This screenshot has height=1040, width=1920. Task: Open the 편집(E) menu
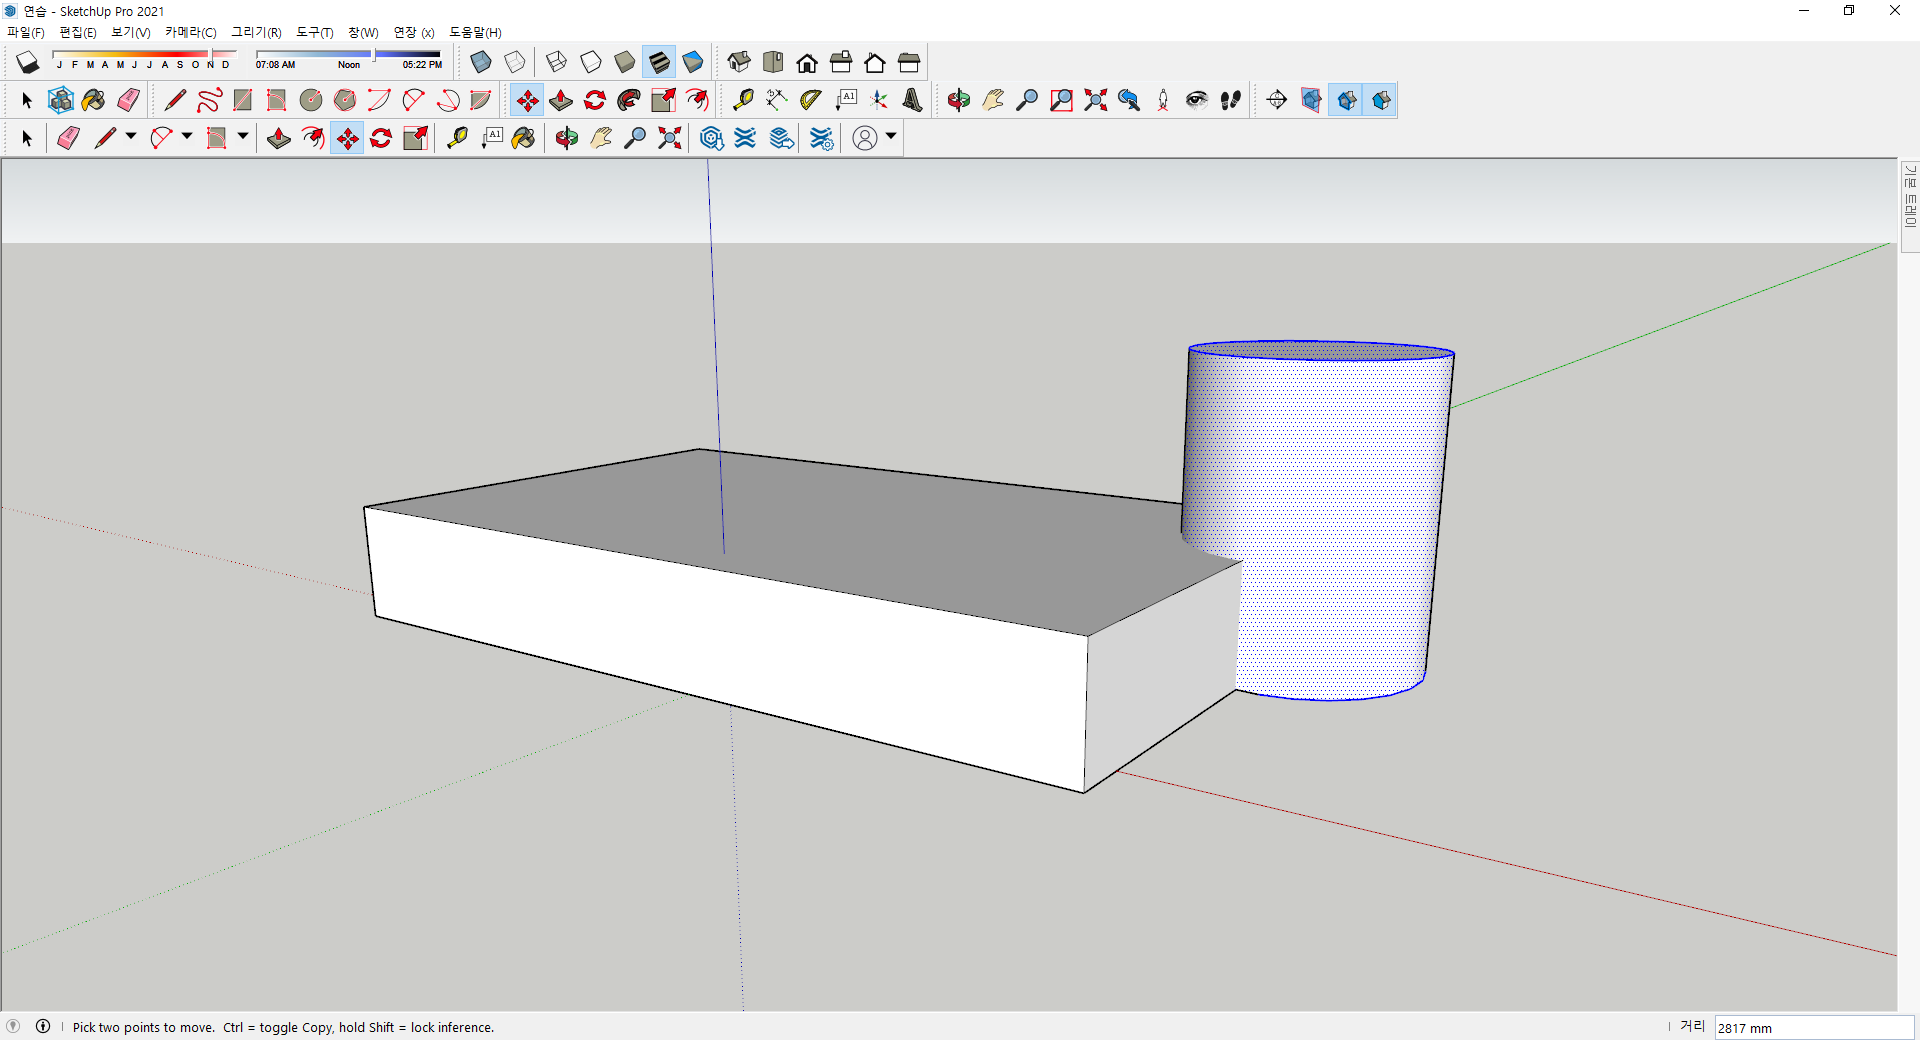78,32
